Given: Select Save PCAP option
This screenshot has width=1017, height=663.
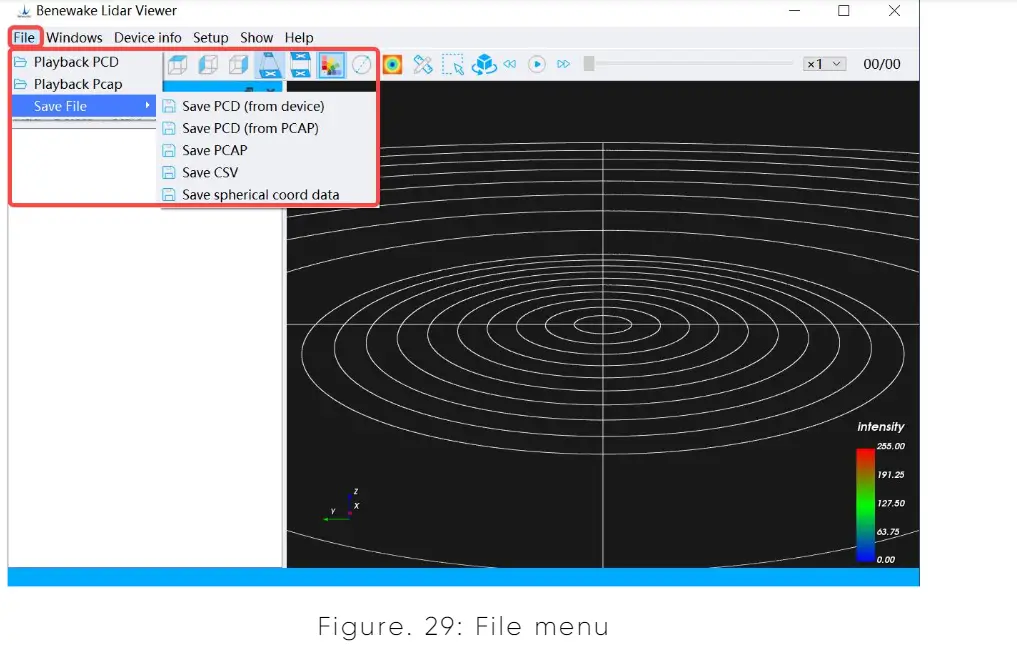Looking at the screenshot, I should click(269, 151).
